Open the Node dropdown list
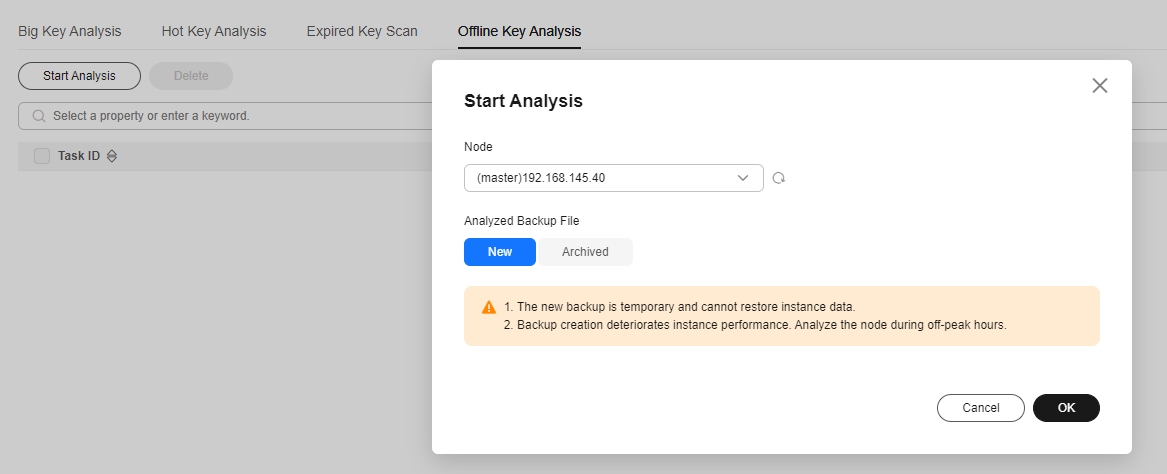The width and height of the screenshot is (1167, 474). coord(613,178)
